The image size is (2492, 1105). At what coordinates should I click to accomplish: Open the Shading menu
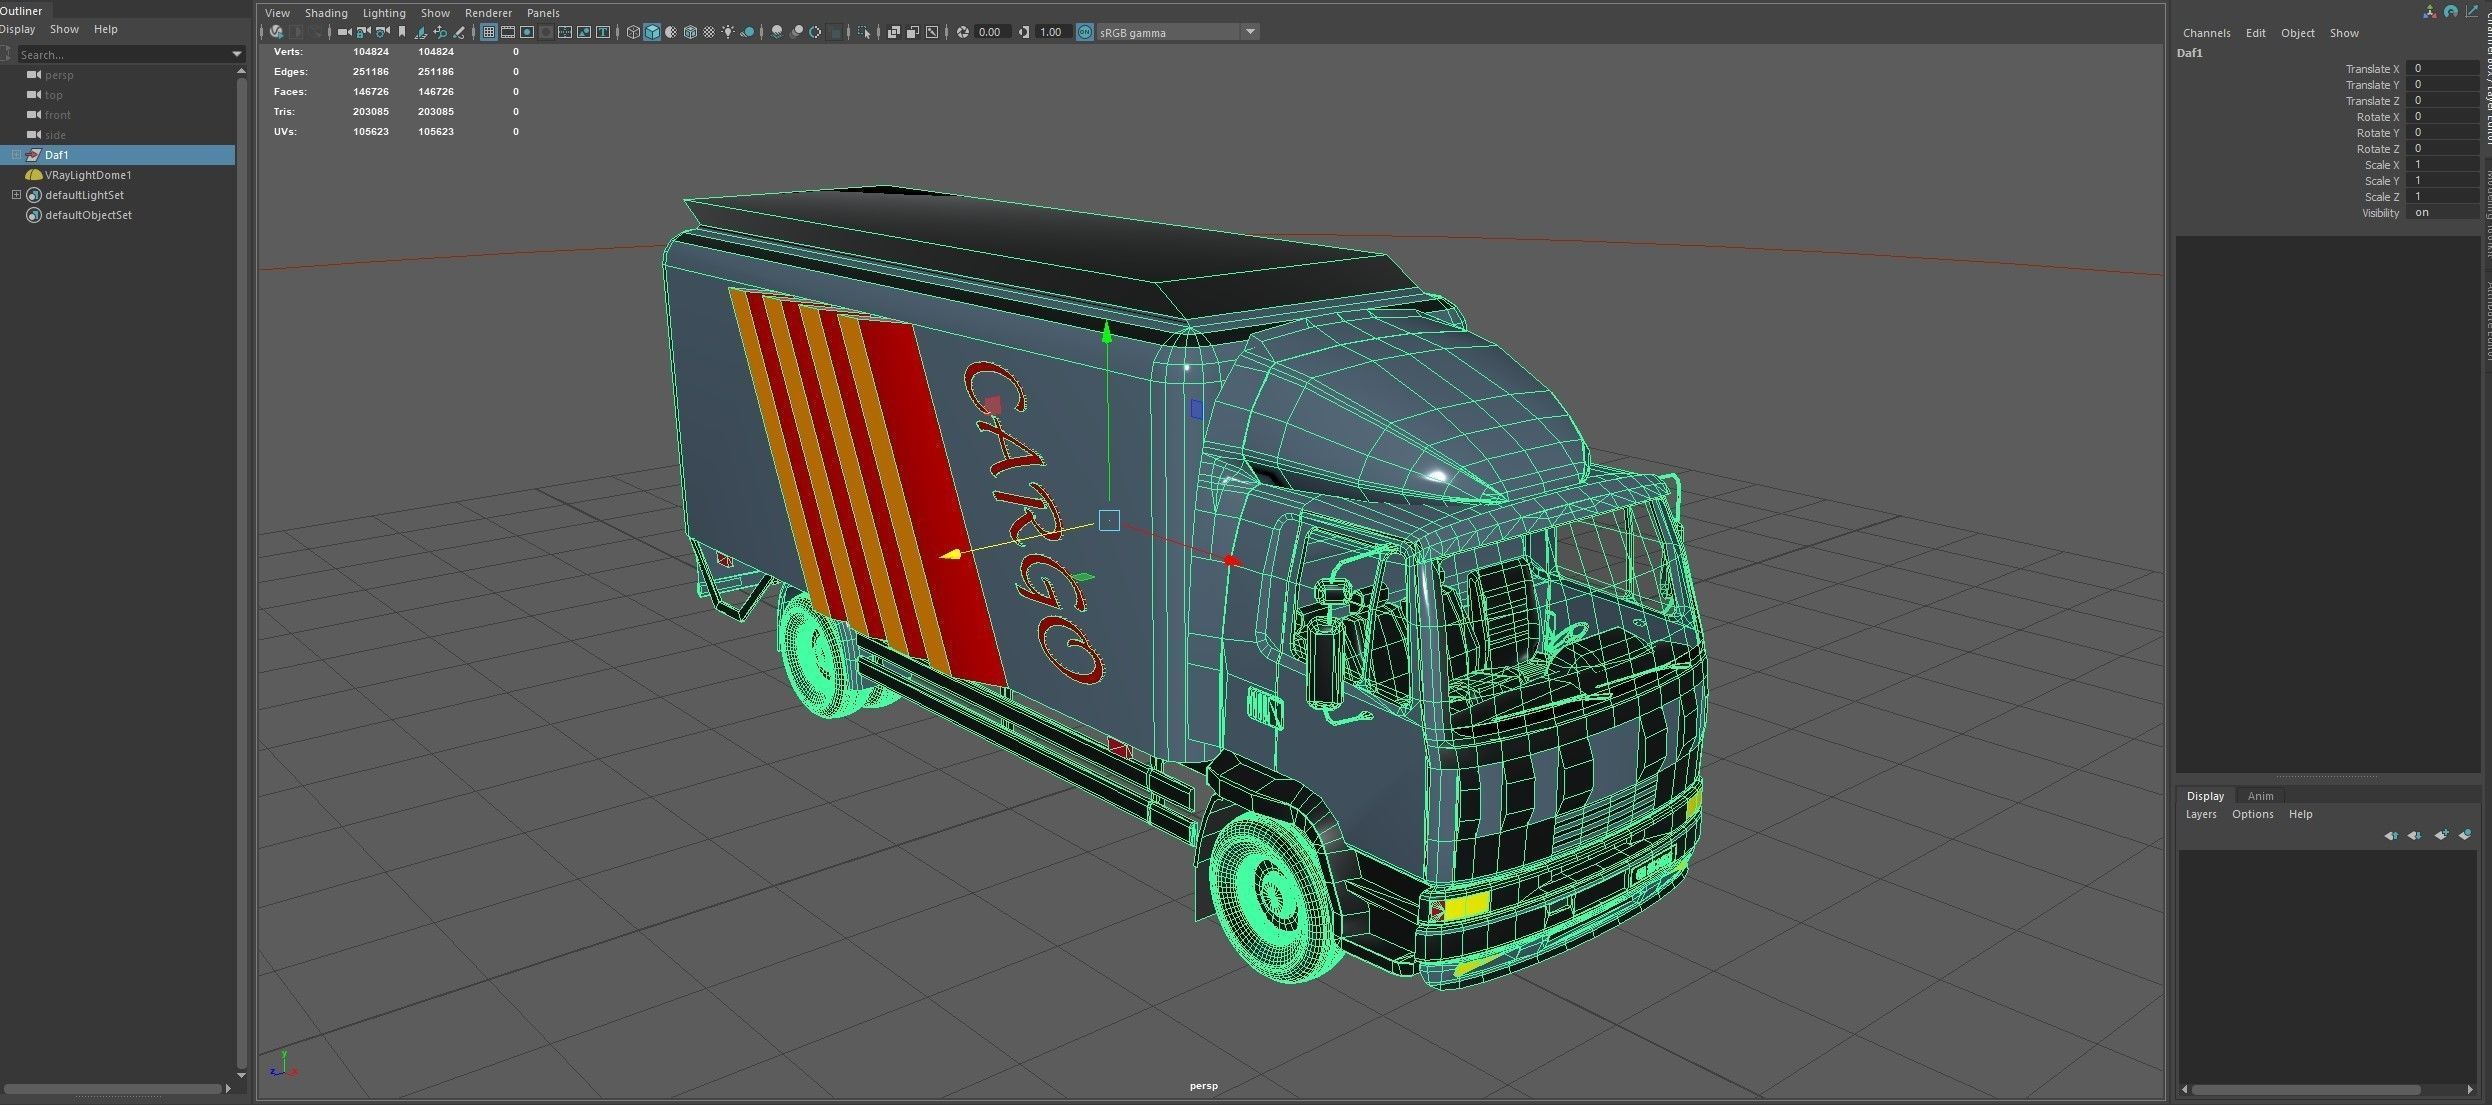tap(326, 13)
